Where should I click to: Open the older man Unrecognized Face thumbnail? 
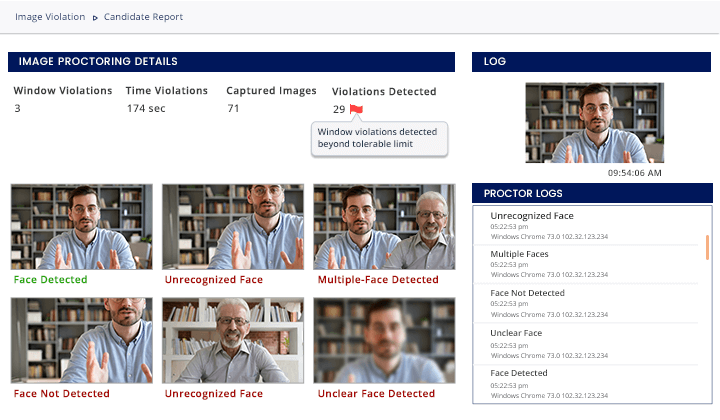pyautogui.click(x=233, y=340)
